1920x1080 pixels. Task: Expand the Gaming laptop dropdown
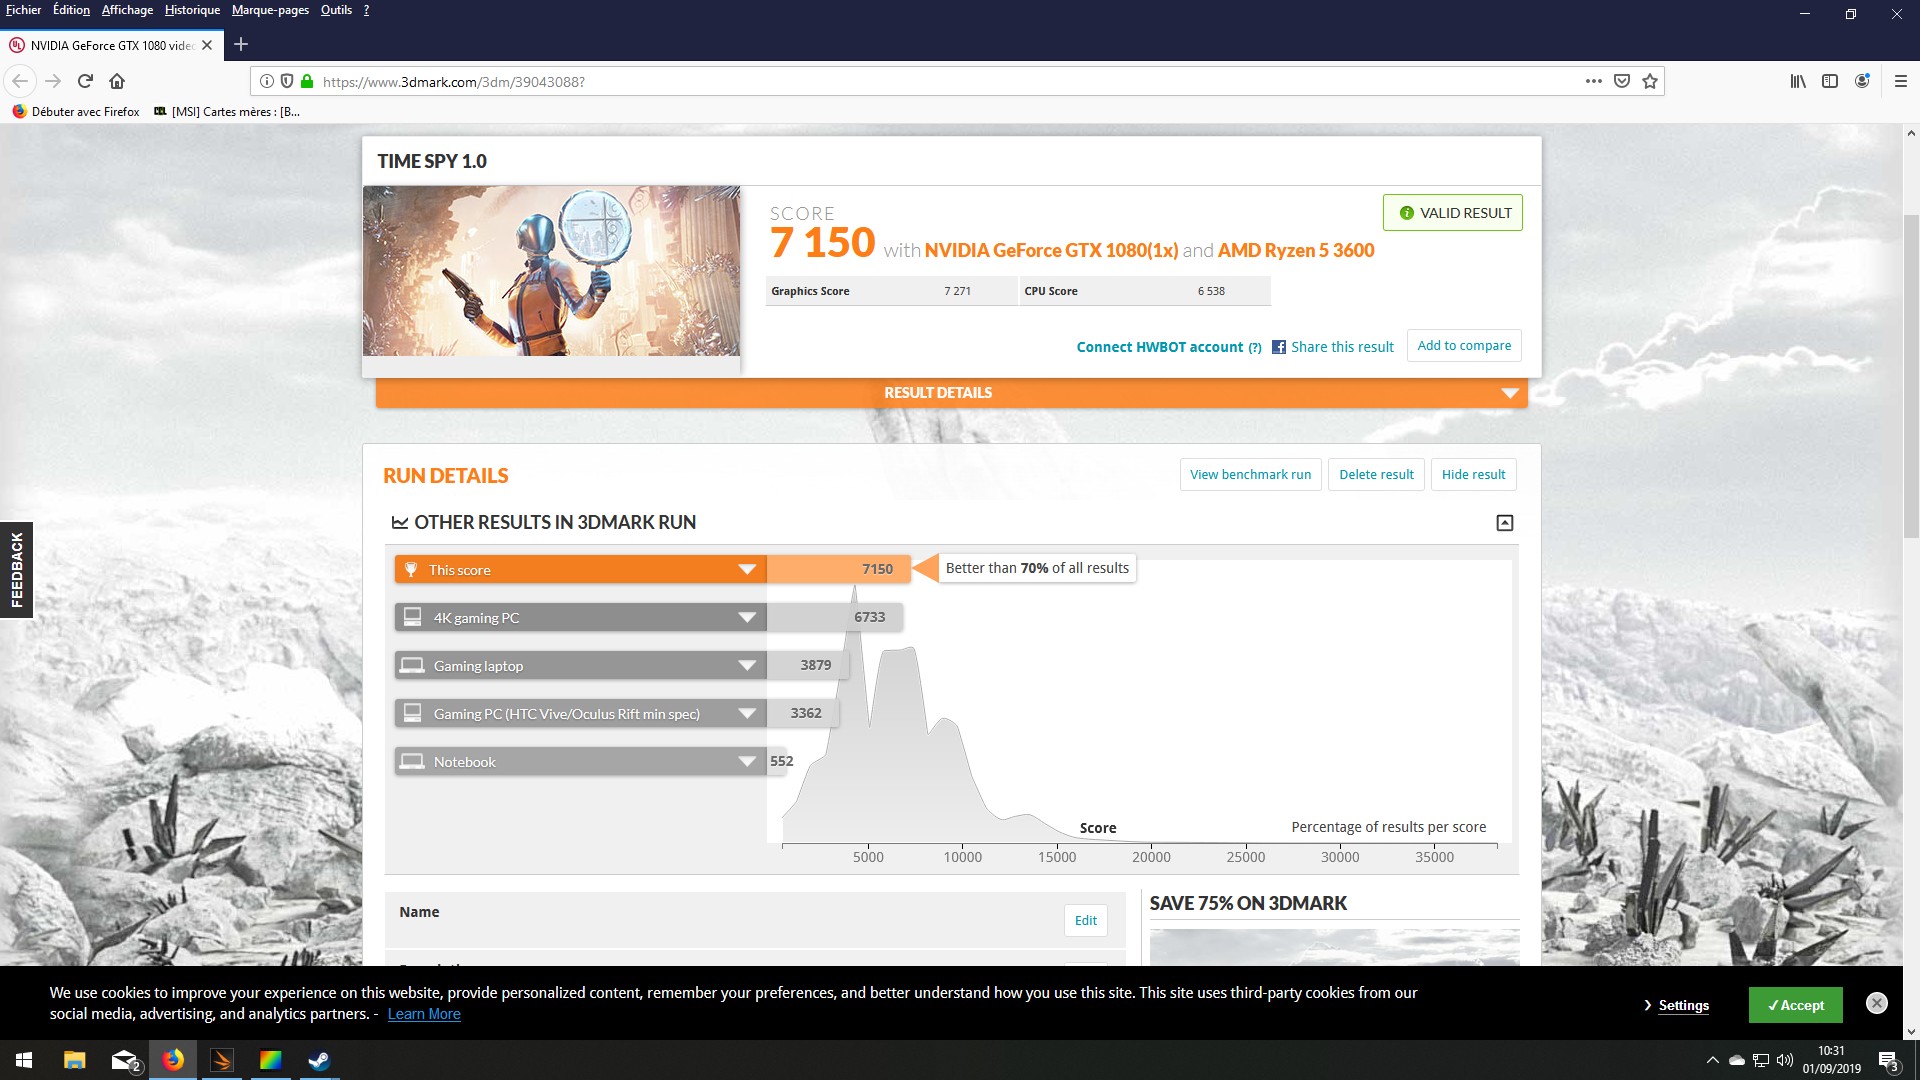pyautogui.click(x=746, y=665)
